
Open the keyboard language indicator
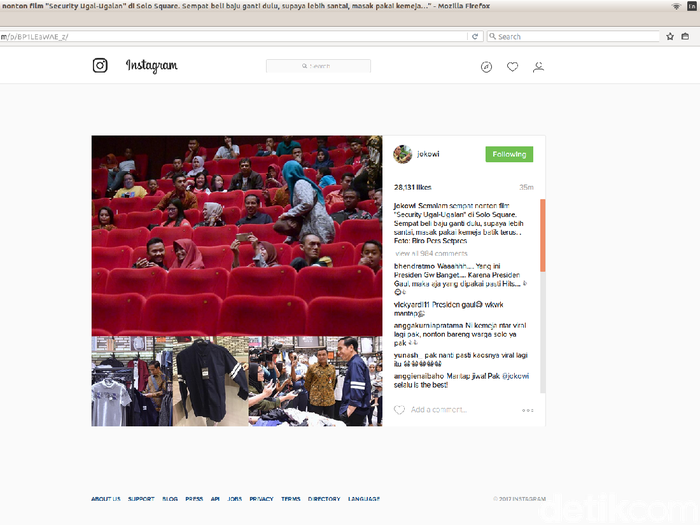(692, 6)
